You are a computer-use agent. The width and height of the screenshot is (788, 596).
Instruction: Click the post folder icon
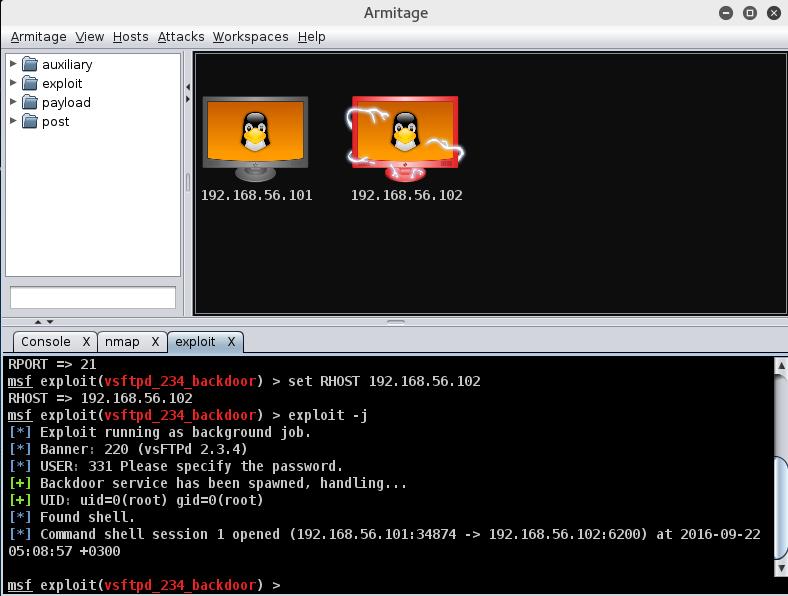[x=30, y=122]
